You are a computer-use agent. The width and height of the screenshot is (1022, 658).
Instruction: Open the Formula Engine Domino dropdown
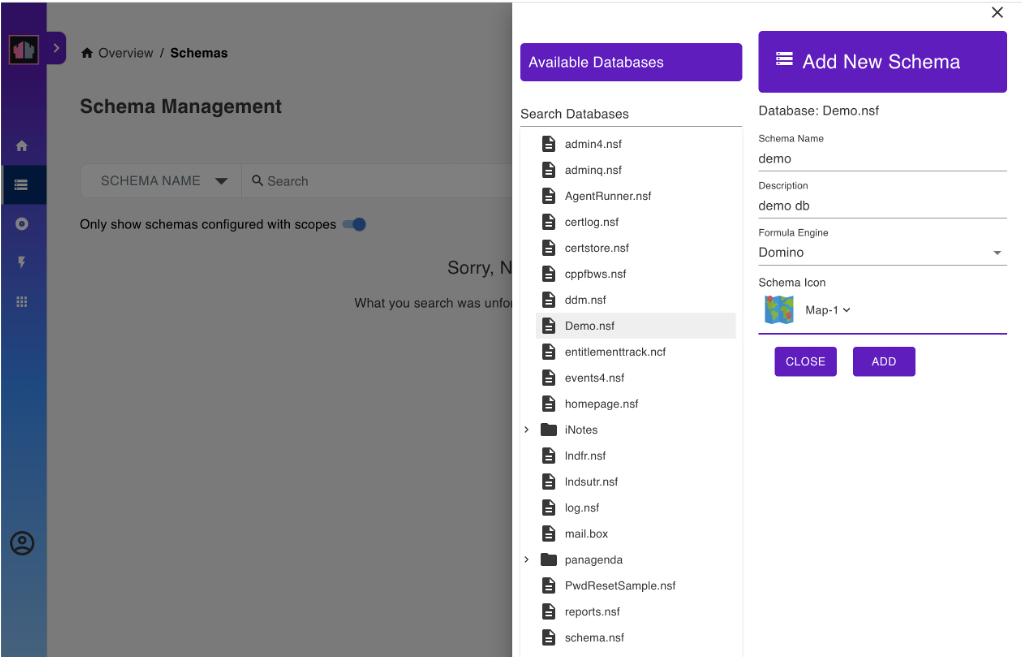click(883, 253)
